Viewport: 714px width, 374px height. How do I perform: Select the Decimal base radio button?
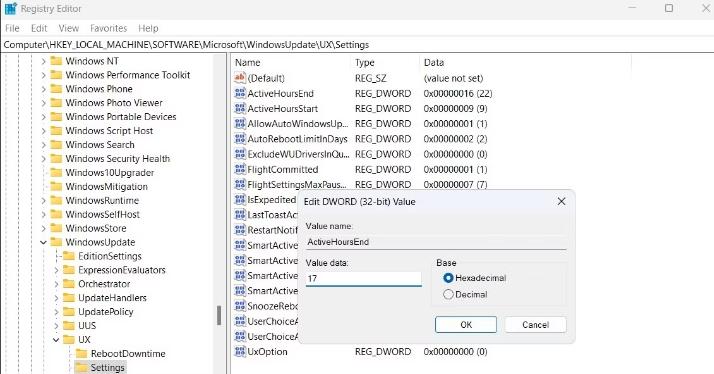pos(448,294)
